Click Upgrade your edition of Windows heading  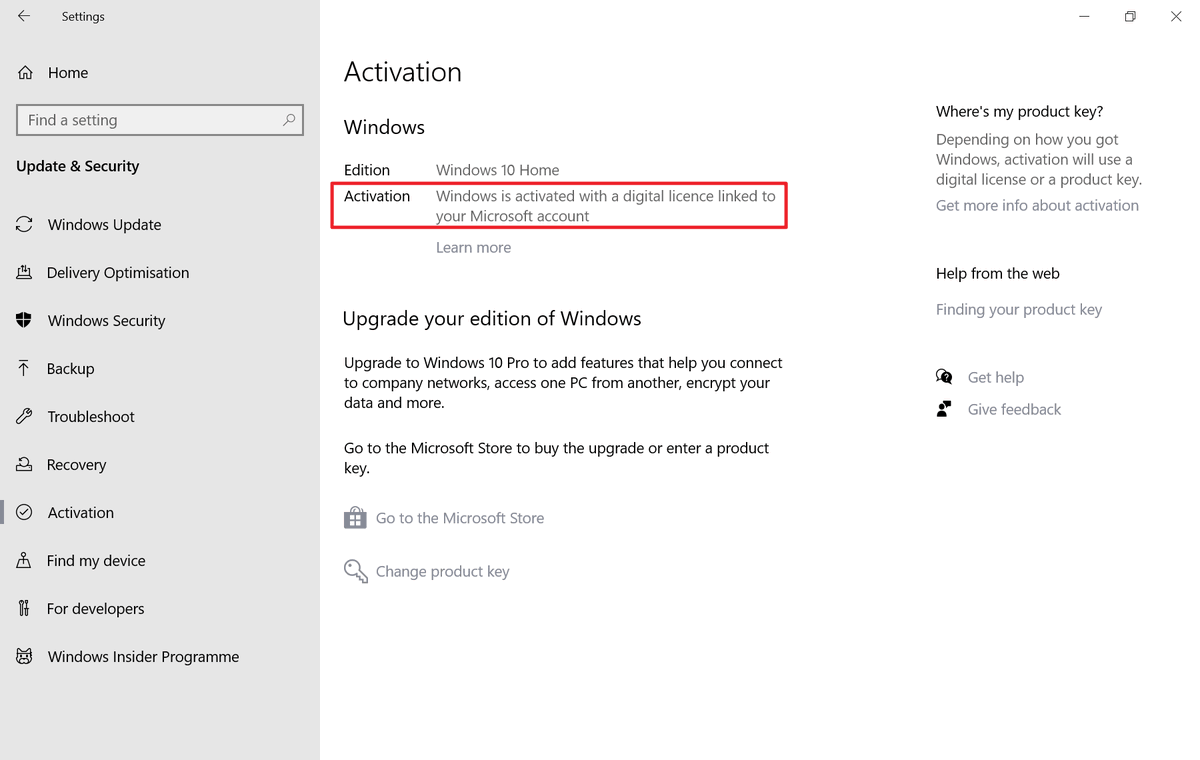pyautogui.click(x=492, y=319)
